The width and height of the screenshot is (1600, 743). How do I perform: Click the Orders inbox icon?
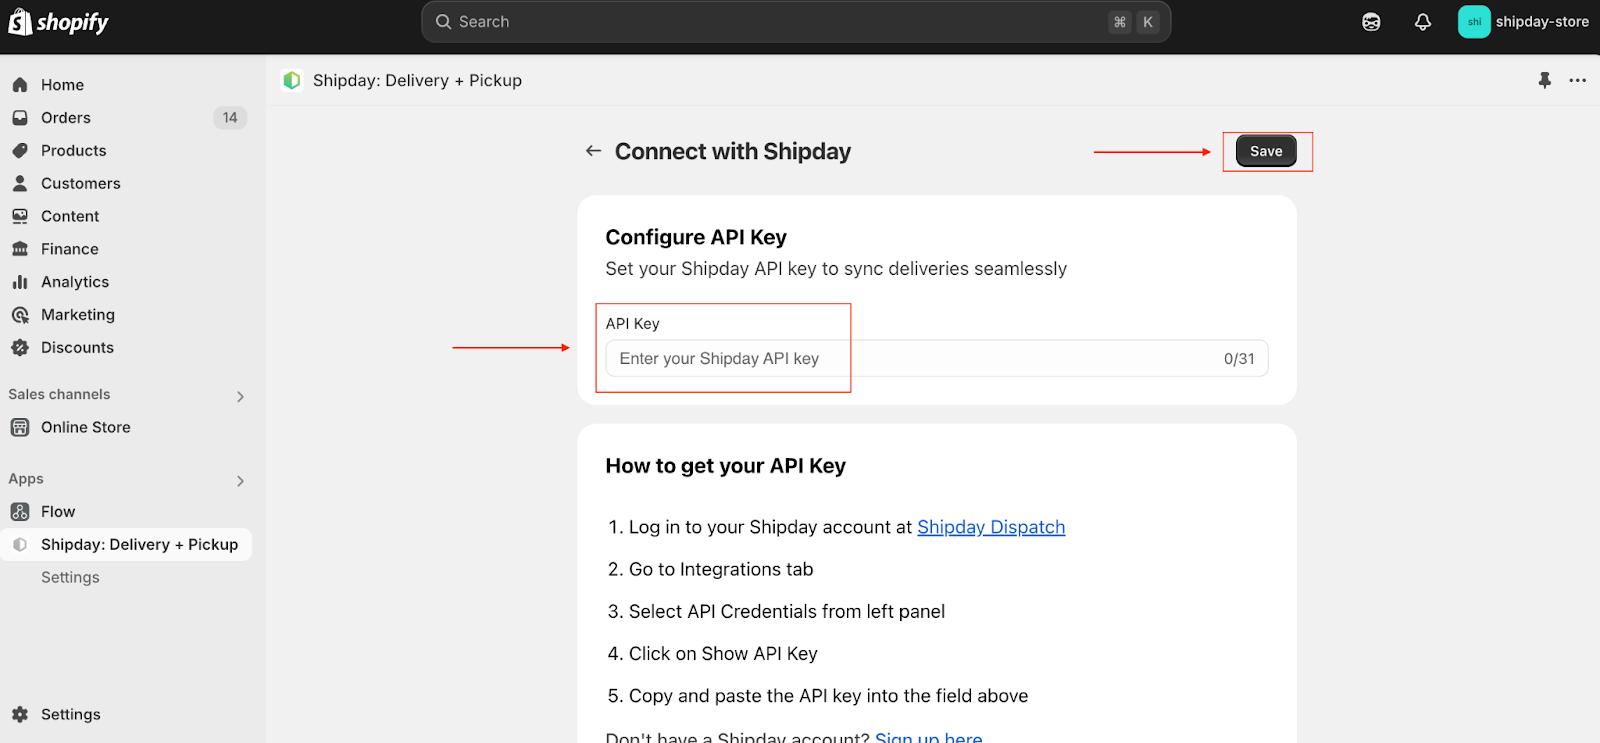coord(20,118)
